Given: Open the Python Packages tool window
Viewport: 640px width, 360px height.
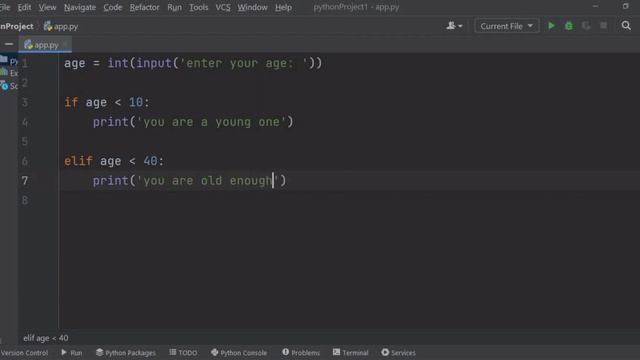Looking at the screenshot, I should click(126, 353).
